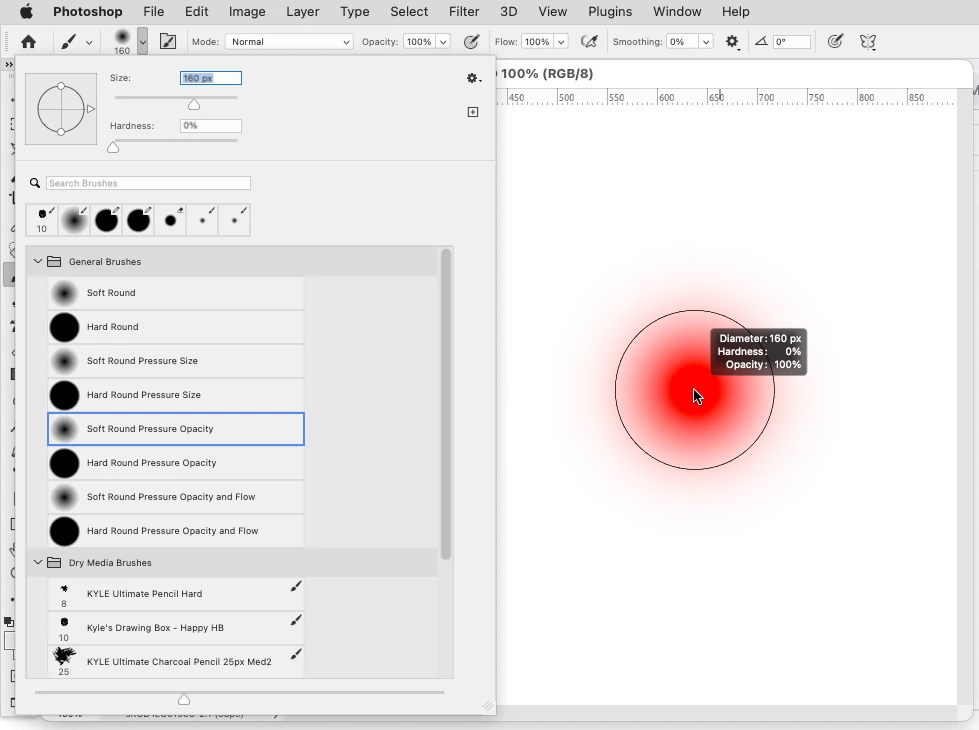Open the Apple menu
The width and height of the screenshot is (979, 730).
26,11
